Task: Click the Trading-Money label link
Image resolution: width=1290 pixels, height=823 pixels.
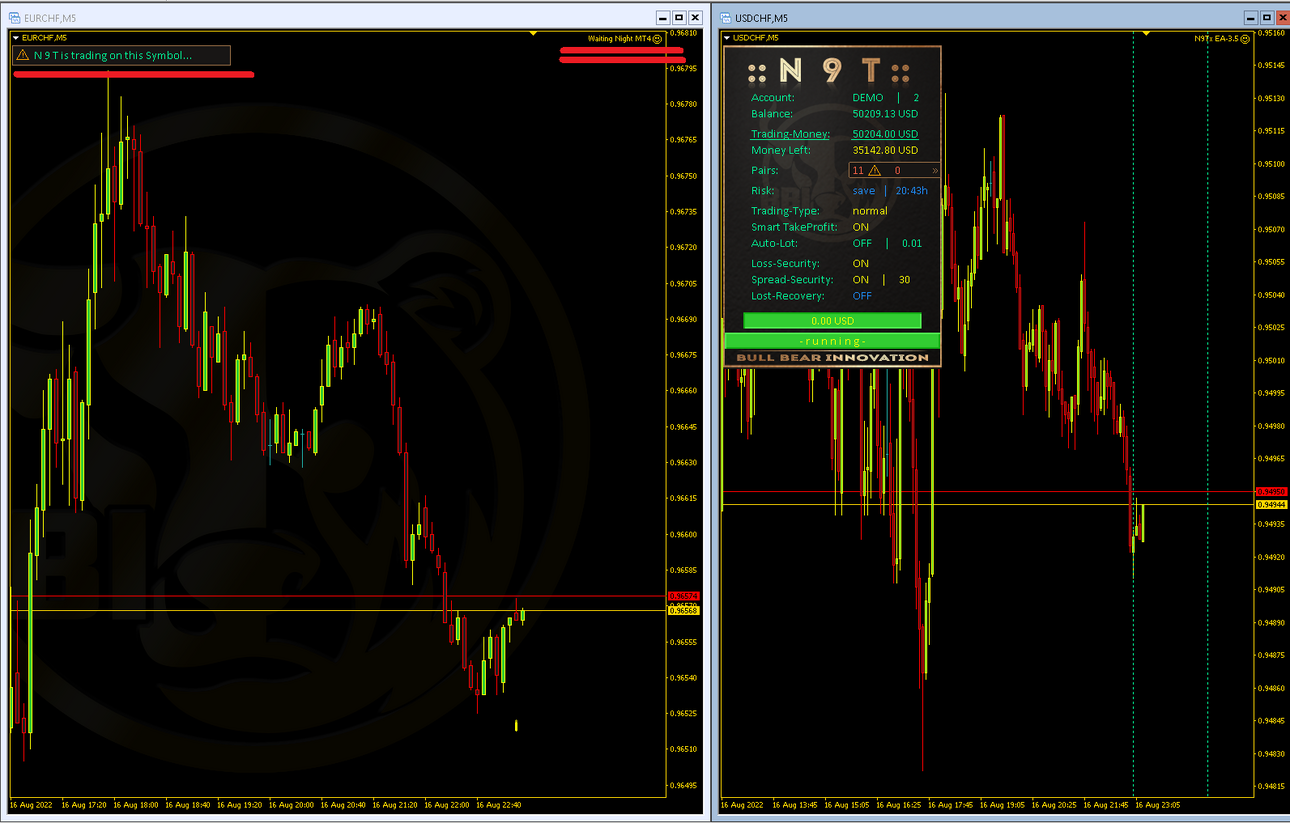Action: pyautogui.click(x=790, y=134)
